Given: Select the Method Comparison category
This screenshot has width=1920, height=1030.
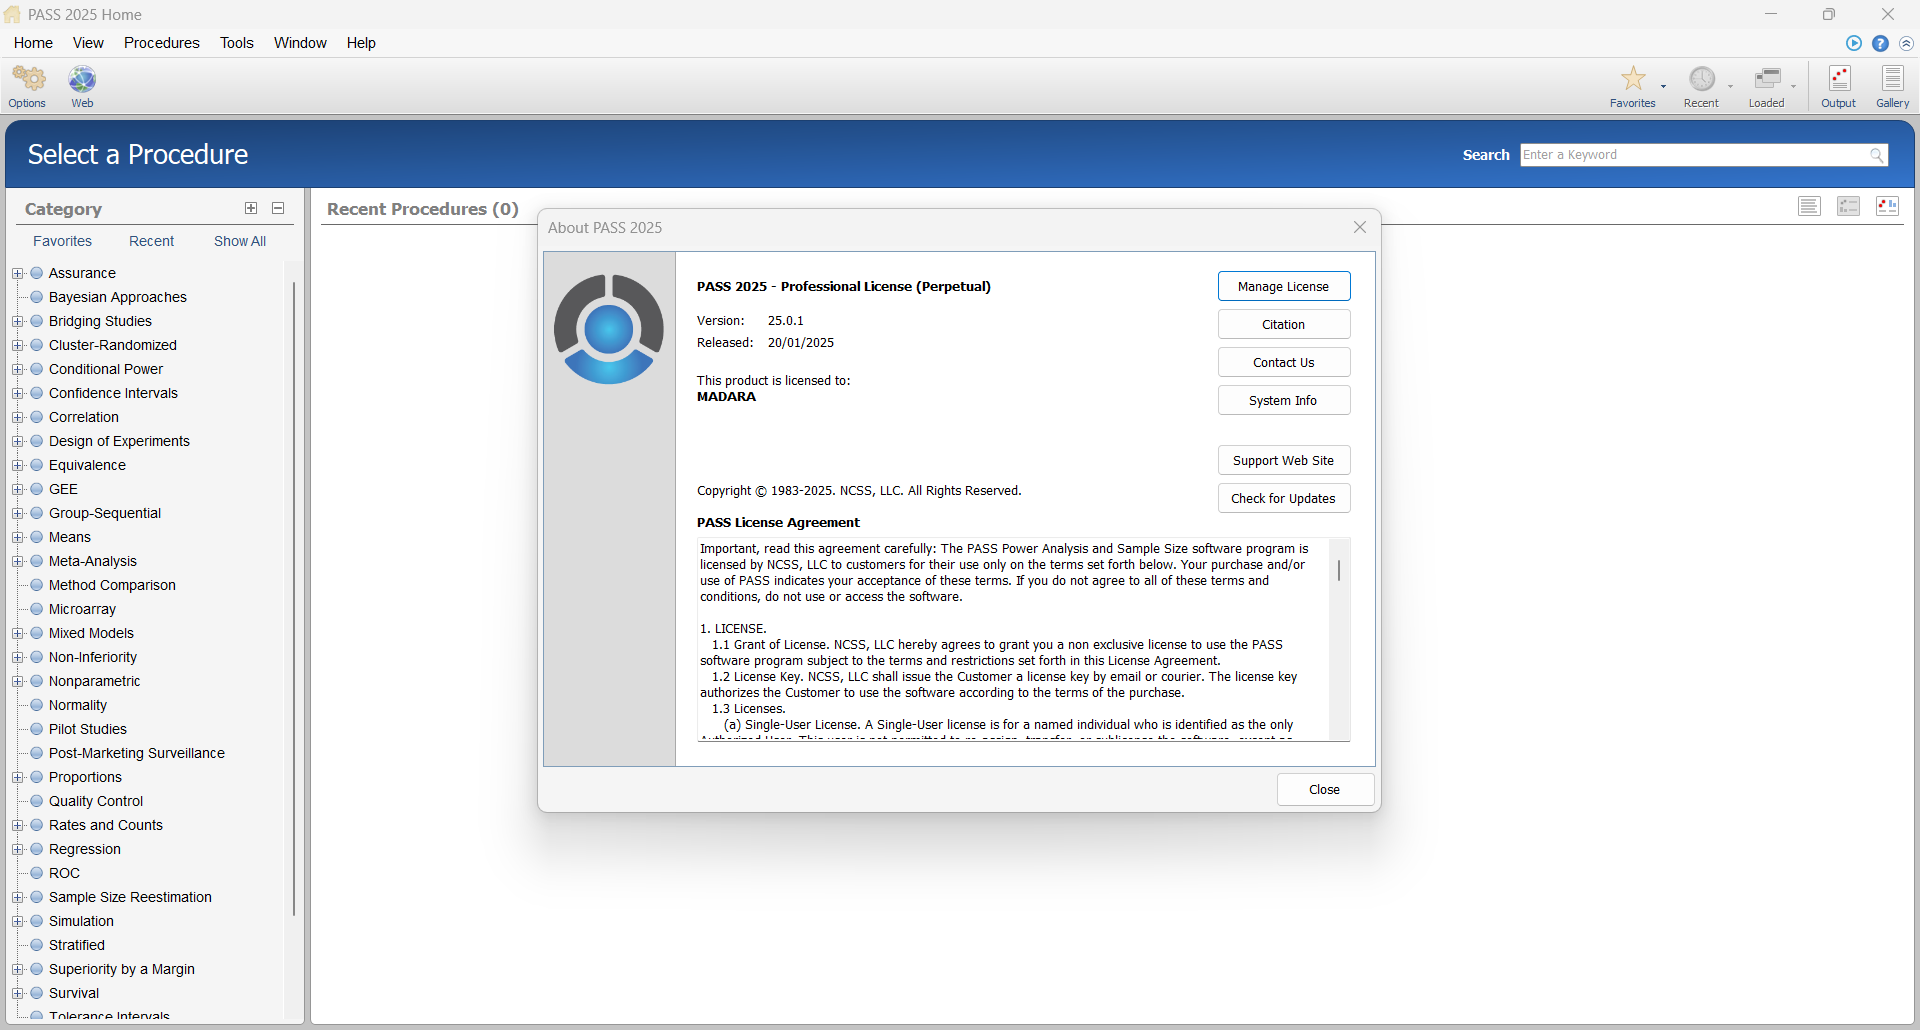Looking at the screenshot, I should pyautogui.click(x=112, y=585).
